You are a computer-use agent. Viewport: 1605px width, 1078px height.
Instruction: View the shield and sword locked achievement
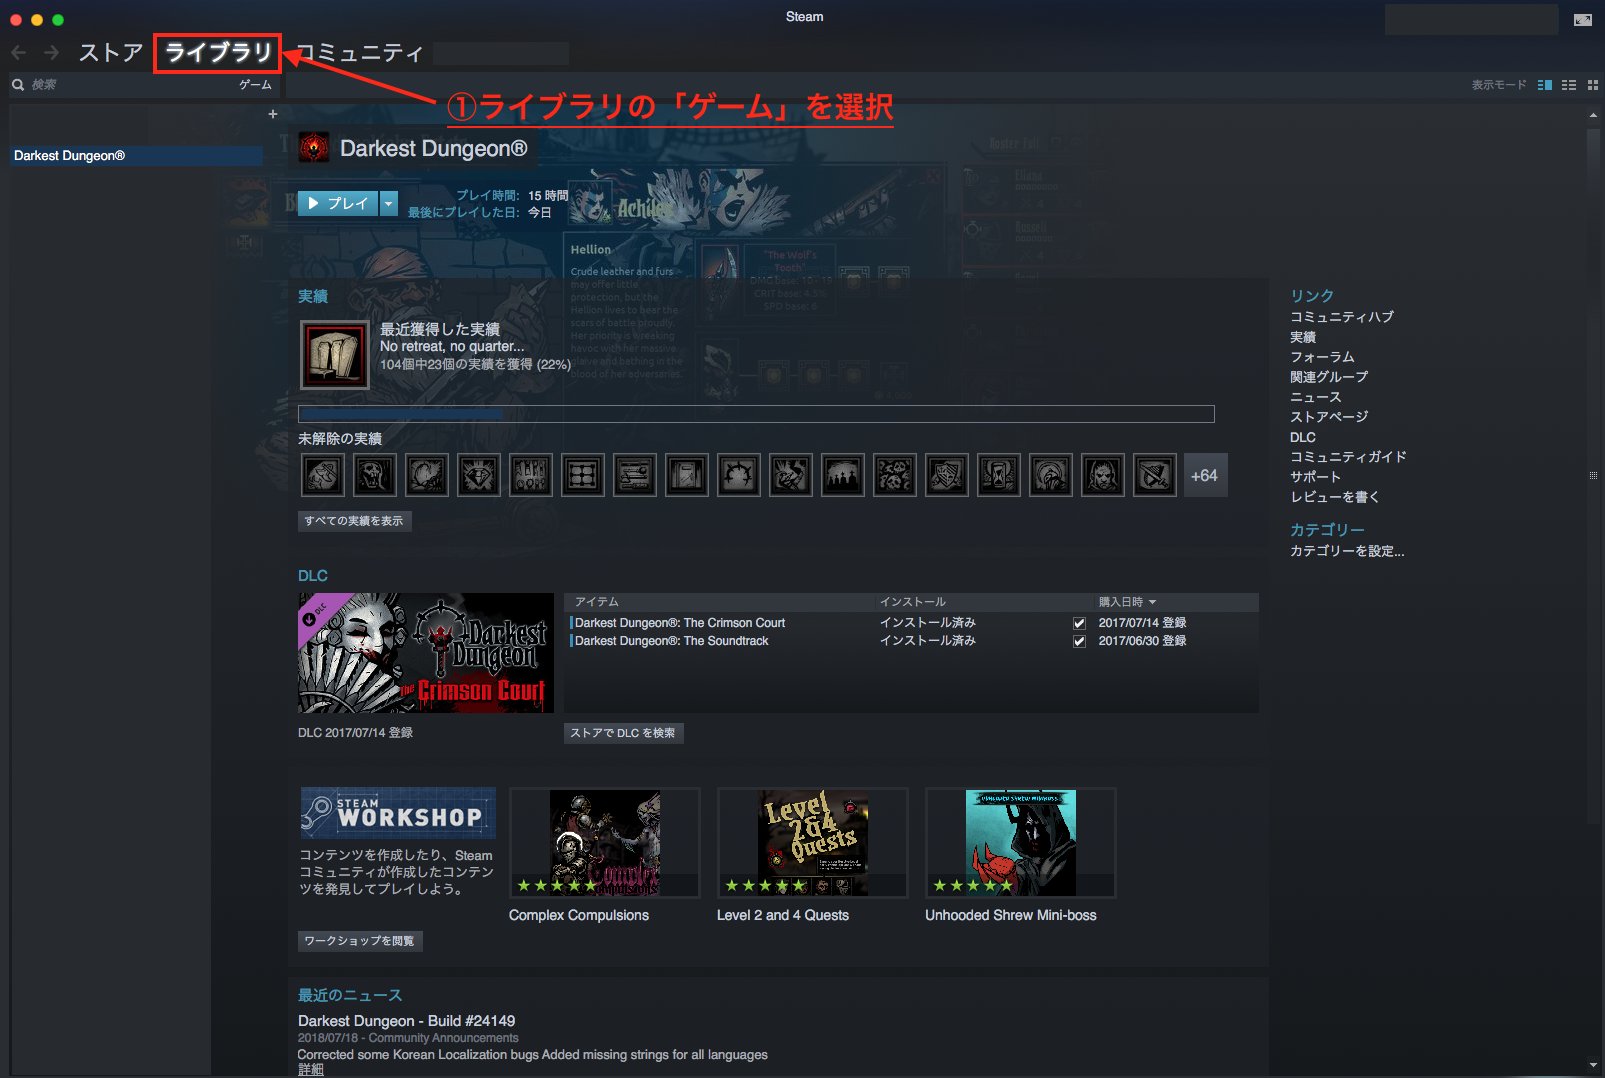[1155, 475]
